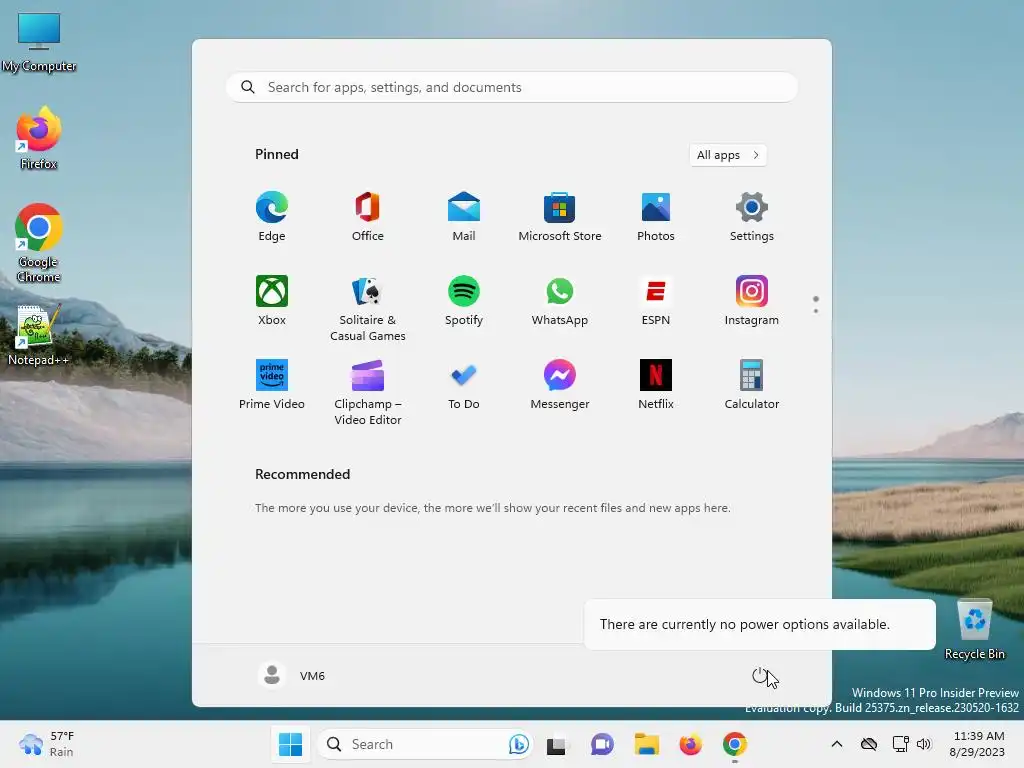The image size is (1024, 768).
Task: Open Messenger
Action: coord(560,385)
